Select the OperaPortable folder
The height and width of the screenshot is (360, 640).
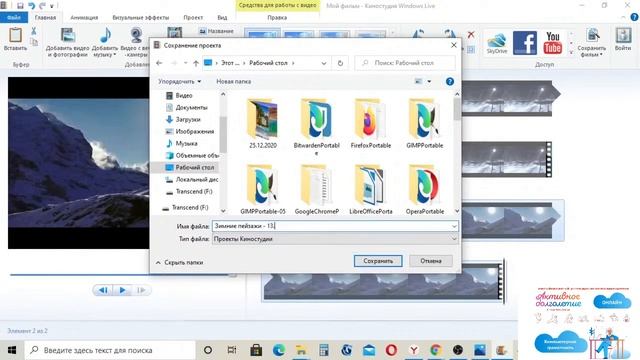pyautogui.click(x=424, y=189)
